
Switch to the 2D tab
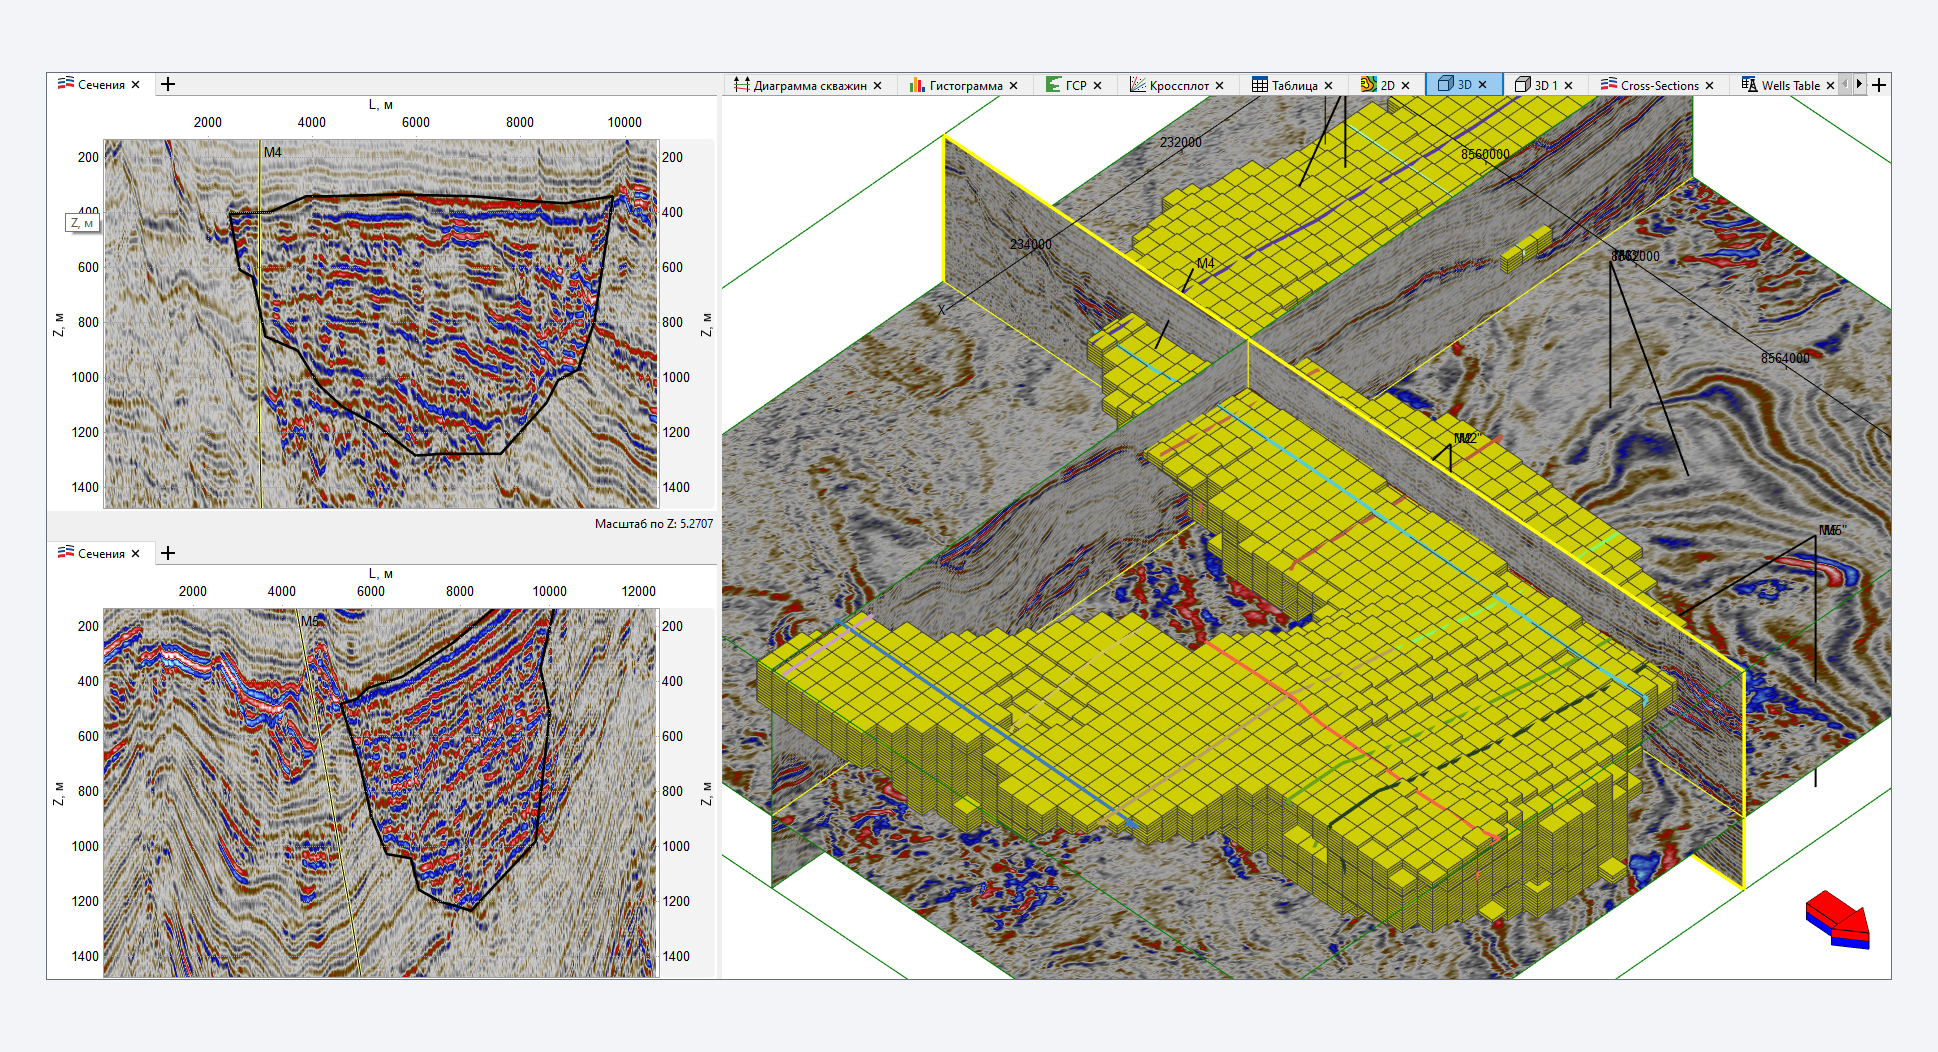pyautogui.click(x=1386, y=85)
